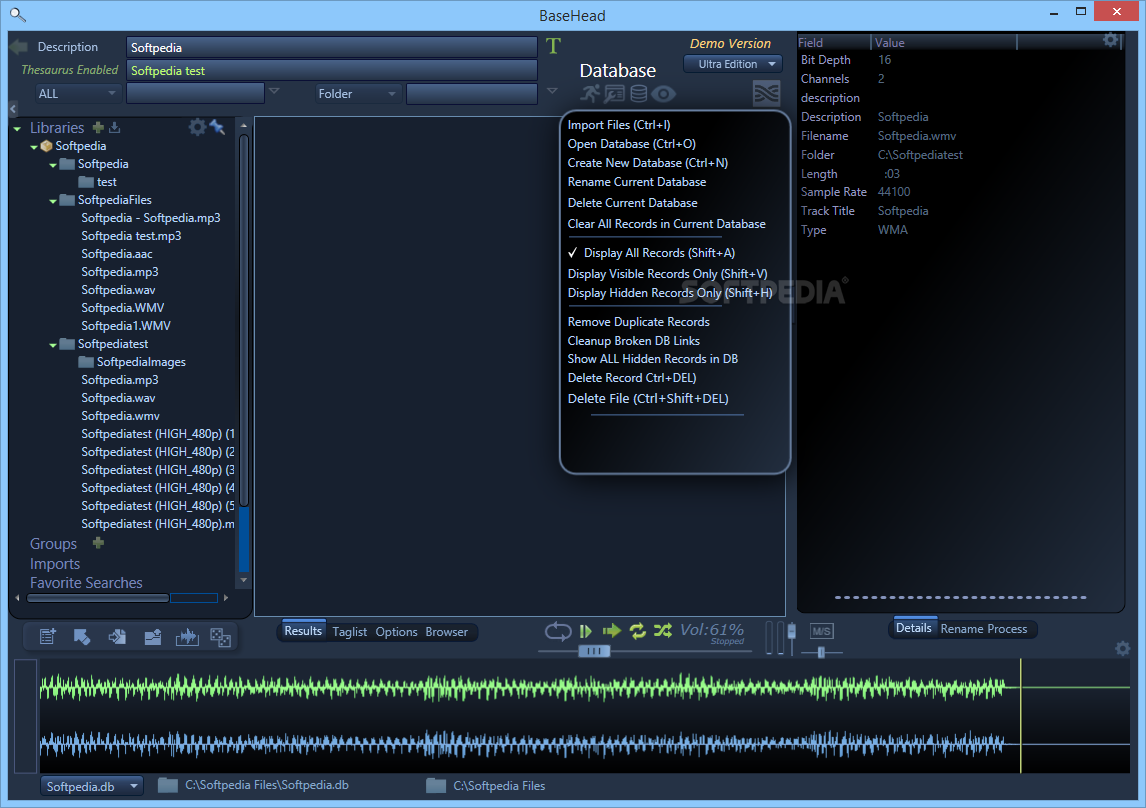Select Display All Records (Shift+A)
1146x808 pixels.
coord(659,253)
